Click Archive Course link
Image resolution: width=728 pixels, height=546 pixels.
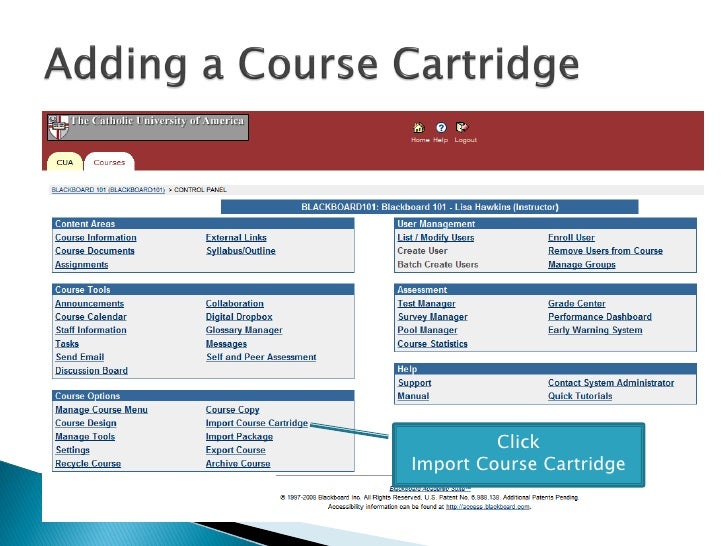[x=238, y=463]
